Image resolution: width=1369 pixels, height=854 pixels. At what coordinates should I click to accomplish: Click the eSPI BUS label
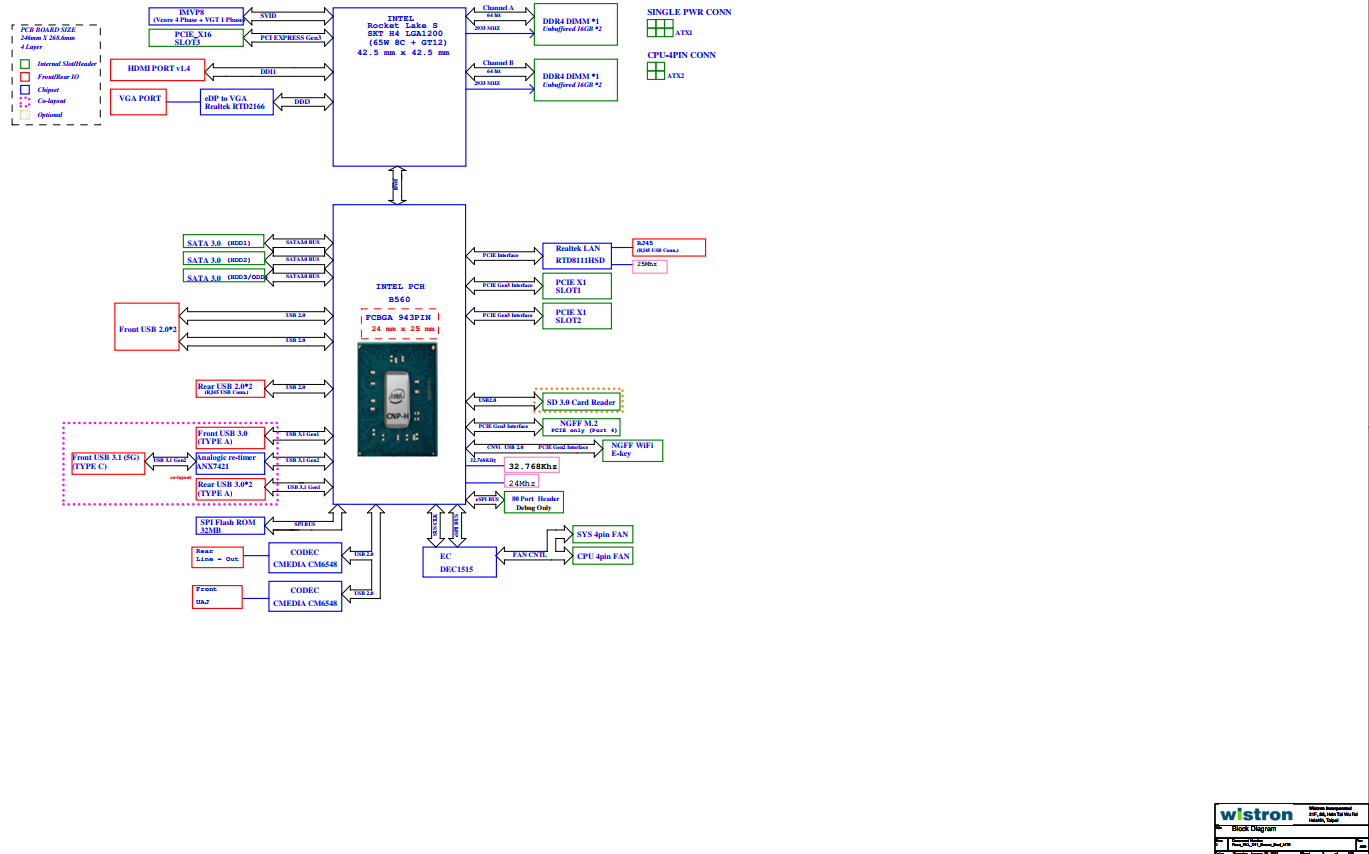(487, 498)
